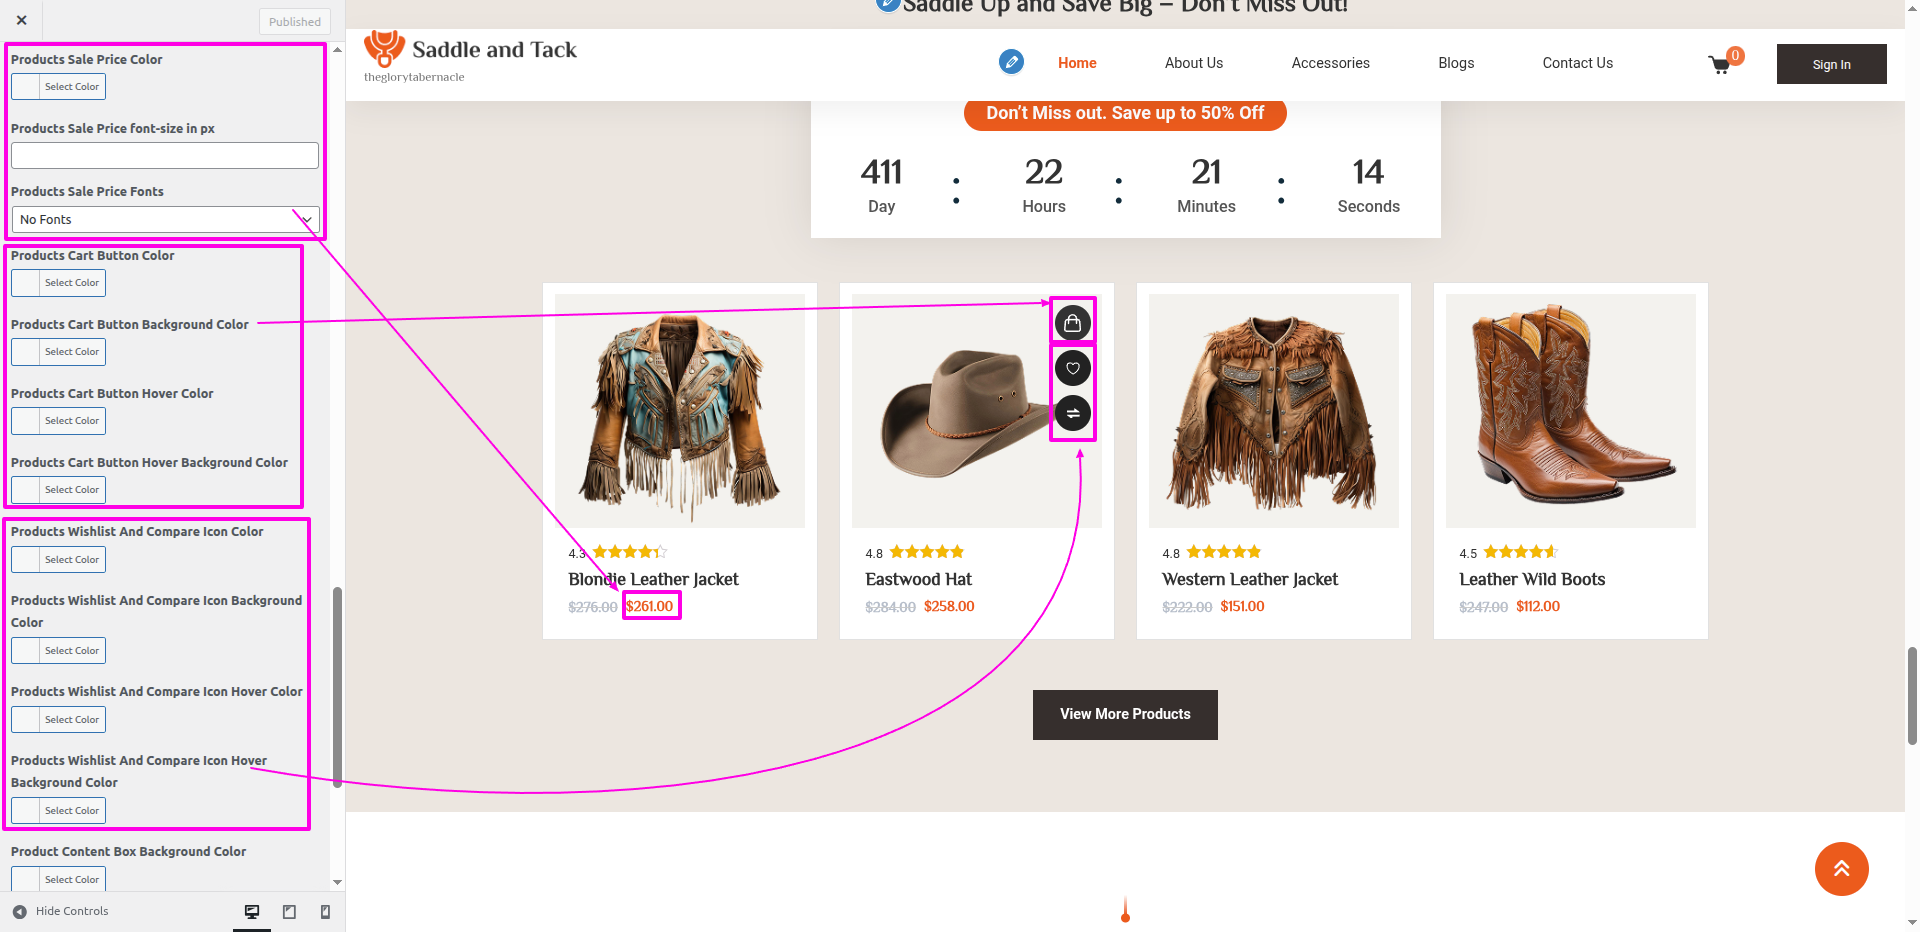Click the blue edit pencil shortcut icon
The height and width of the screenshot is (932, 1920).
tap(1011, 62)
